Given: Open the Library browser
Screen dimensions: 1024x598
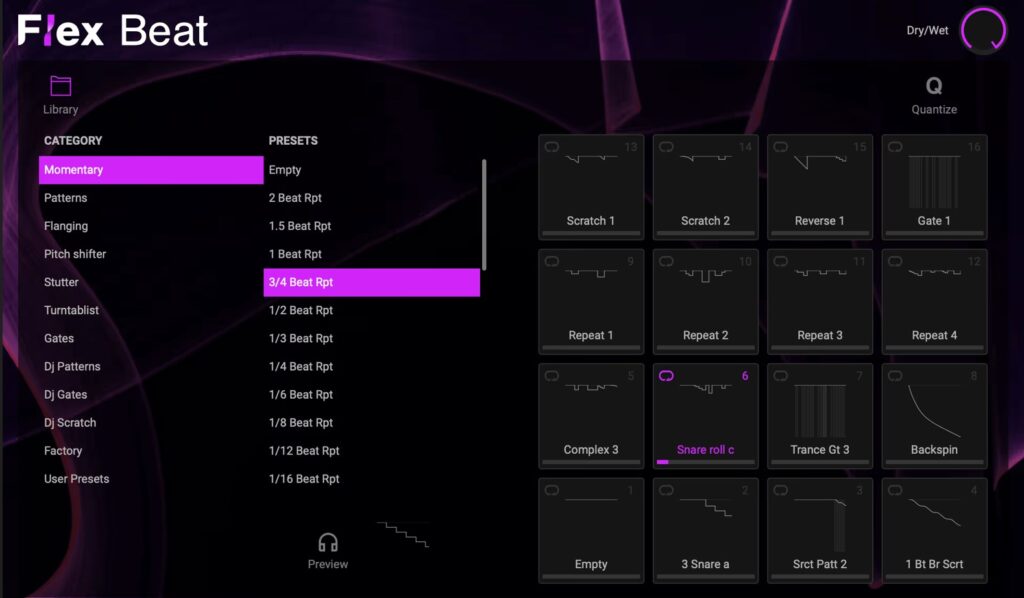Looking at the screenshot, I should (60, 89).
